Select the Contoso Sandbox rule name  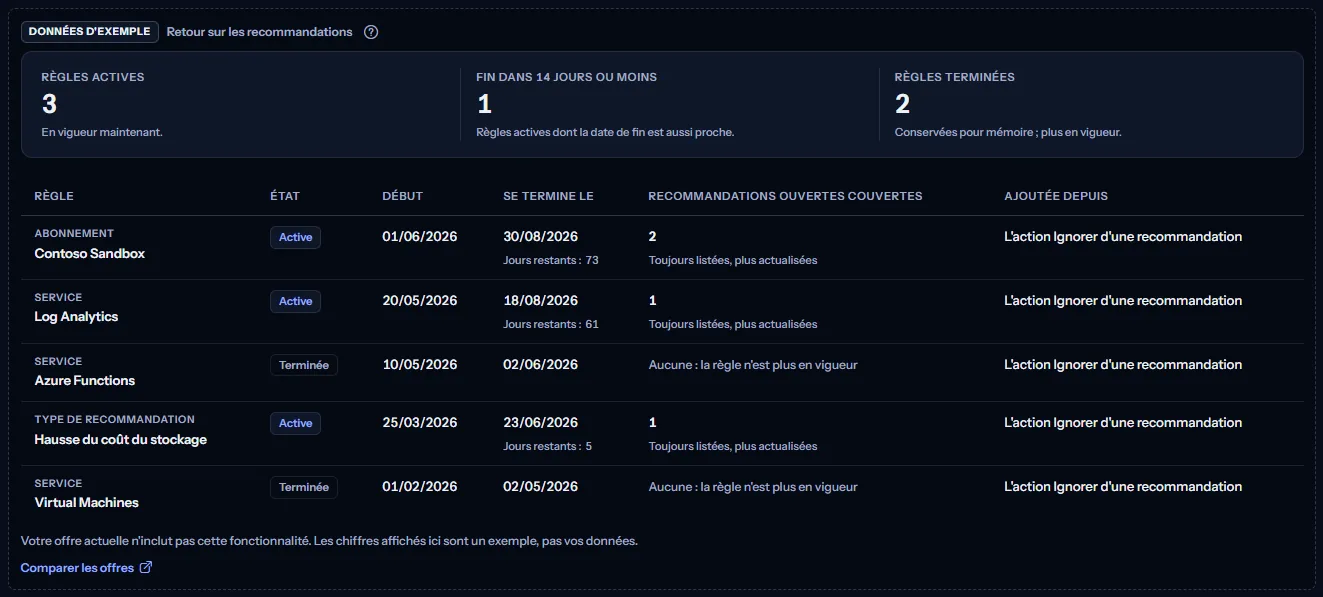pos(90,254)
